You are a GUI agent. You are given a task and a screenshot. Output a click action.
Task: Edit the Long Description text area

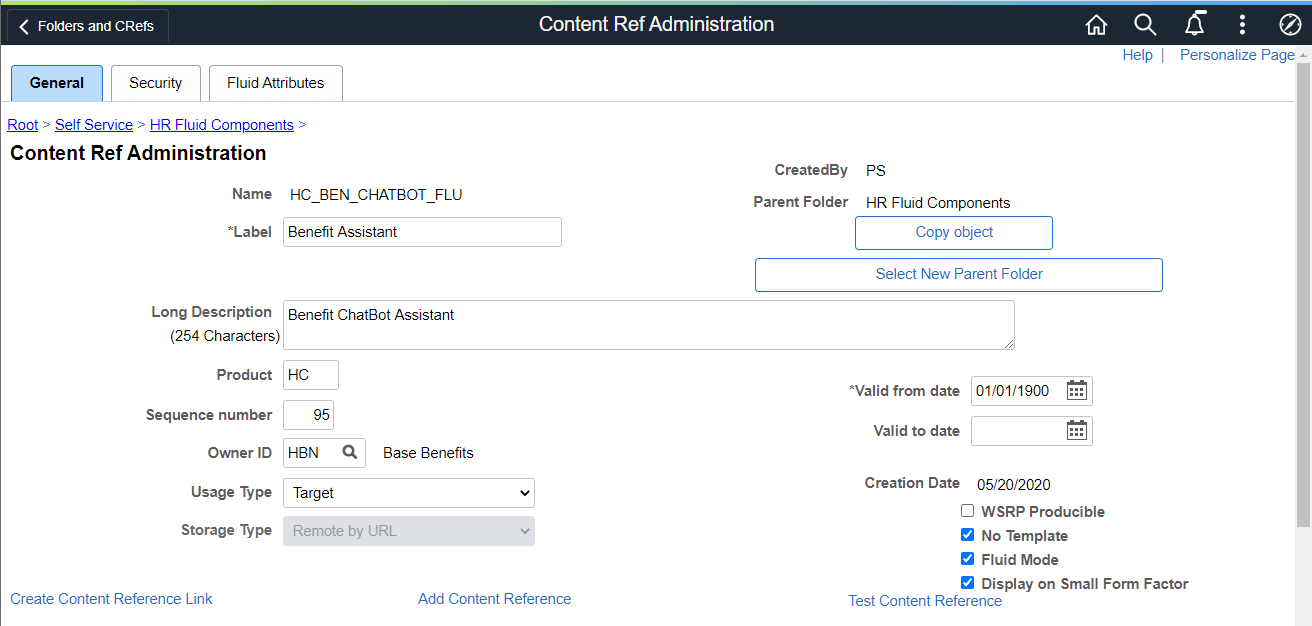[x=648, y=324]
